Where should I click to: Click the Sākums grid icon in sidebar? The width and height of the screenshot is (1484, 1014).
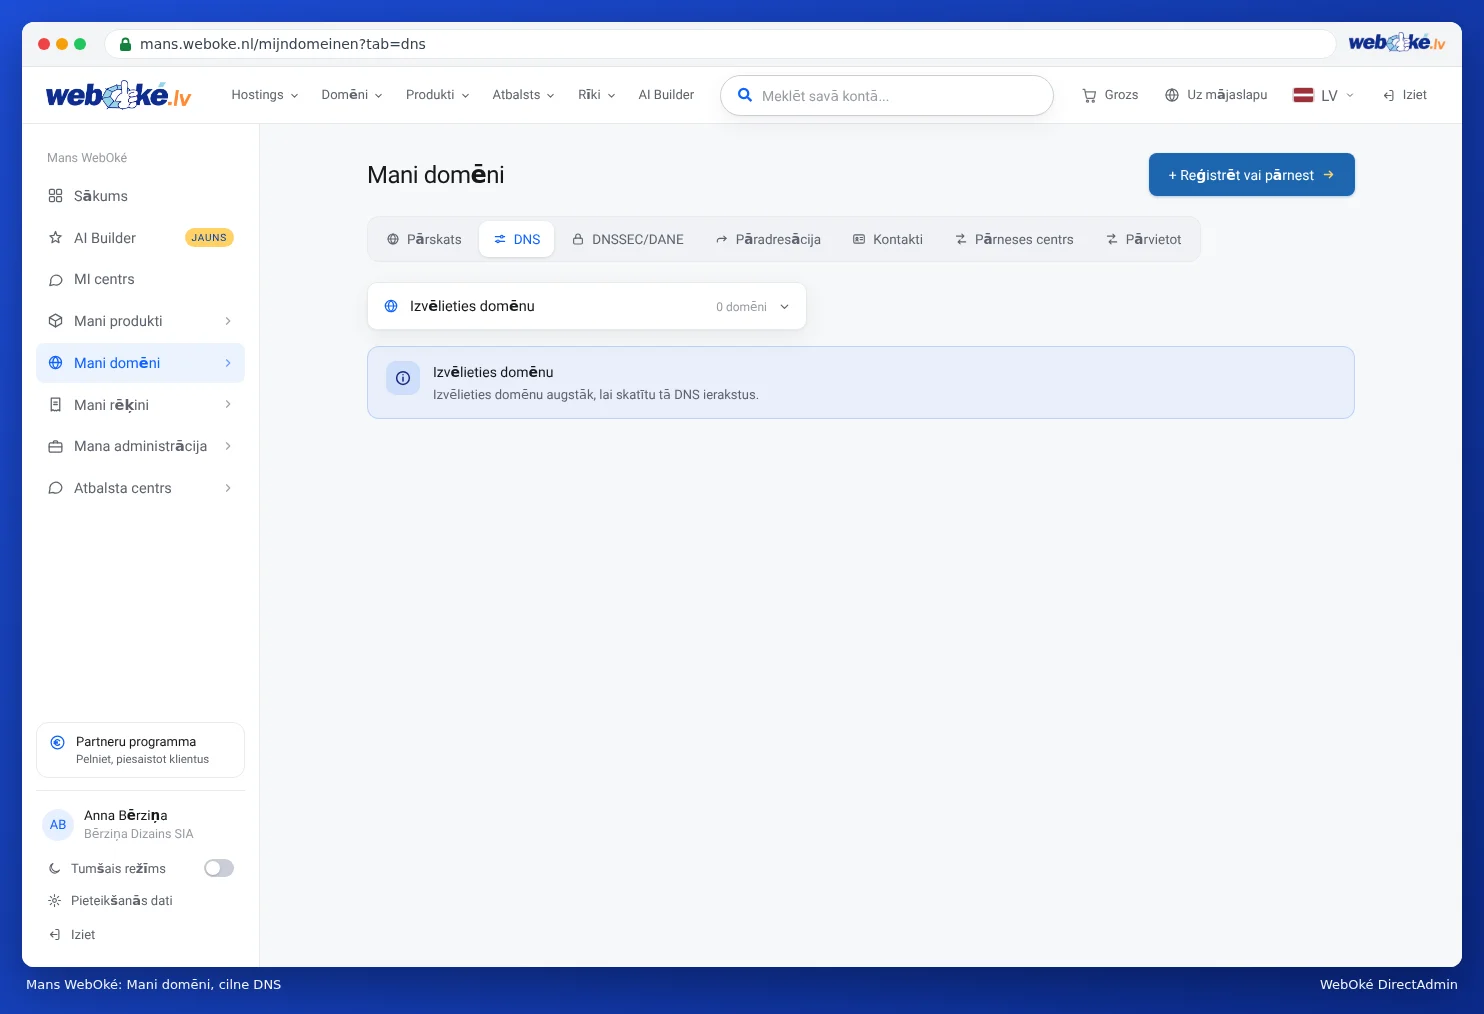click(x=56, y=196)
